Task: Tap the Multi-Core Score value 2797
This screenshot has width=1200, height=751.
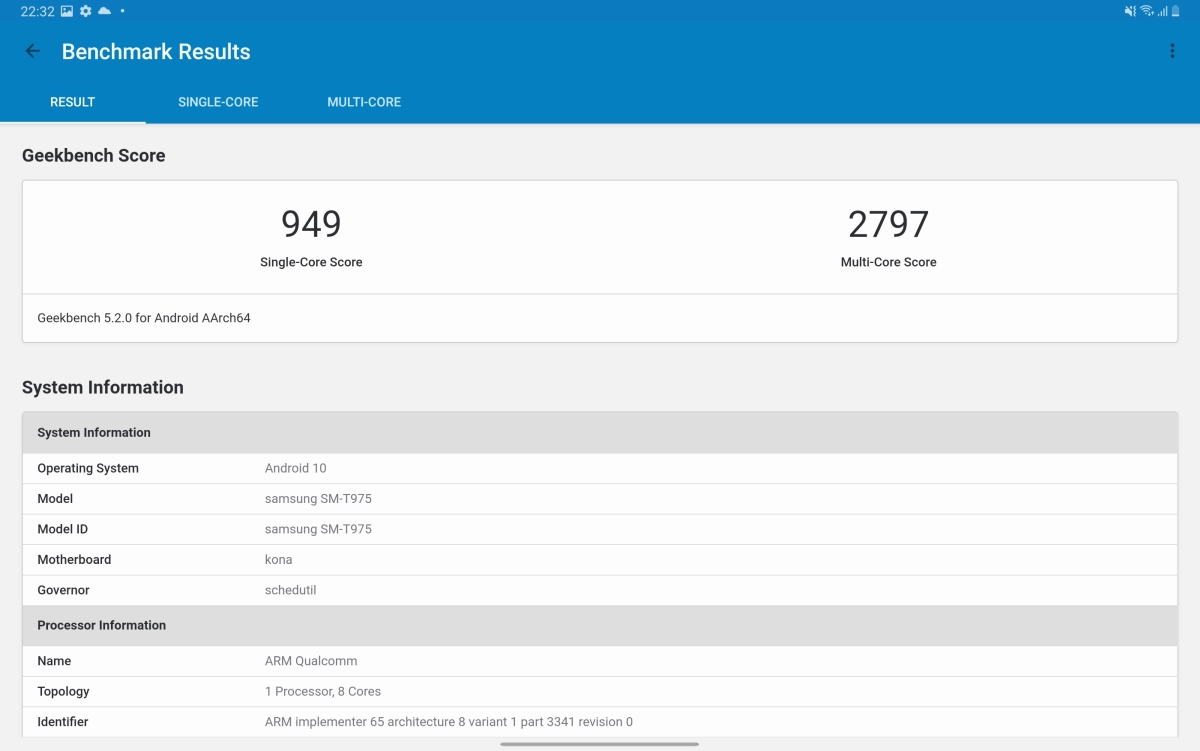Action: 888,224
